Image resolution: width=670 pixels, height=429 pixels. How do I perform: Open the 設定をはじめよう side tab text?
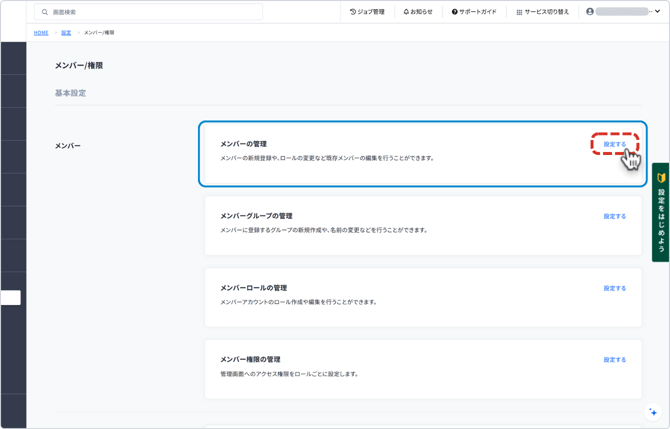tap(661, 221)
